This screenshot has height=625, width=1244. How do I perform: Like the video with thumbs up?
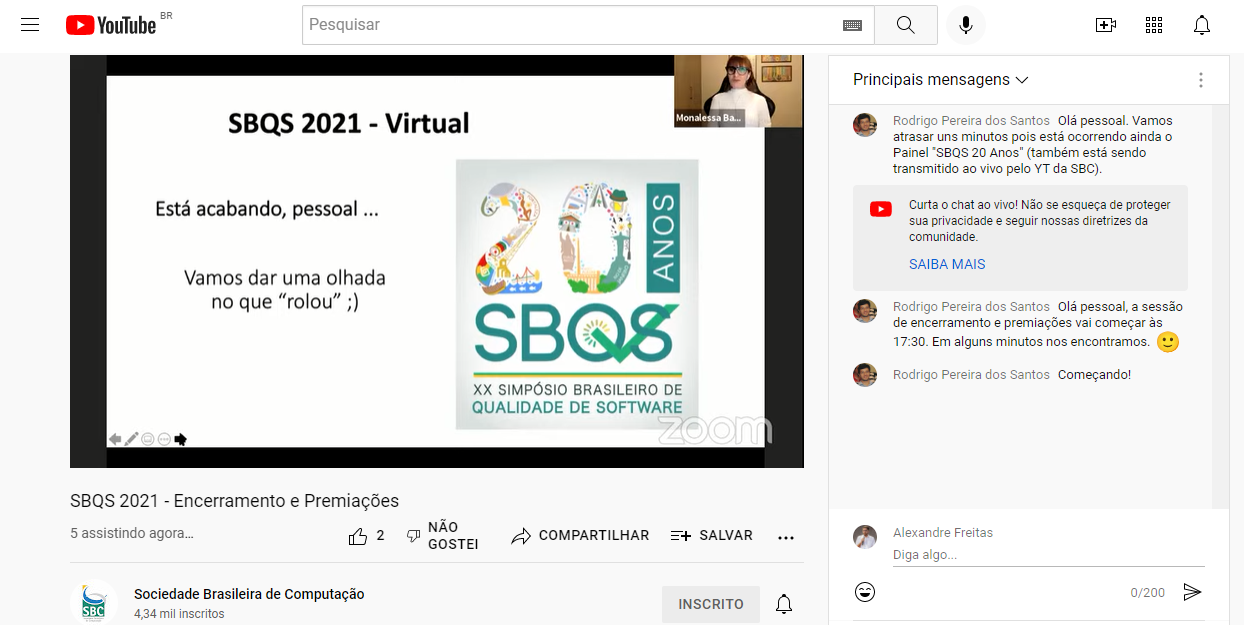click(x=358, y=536)
